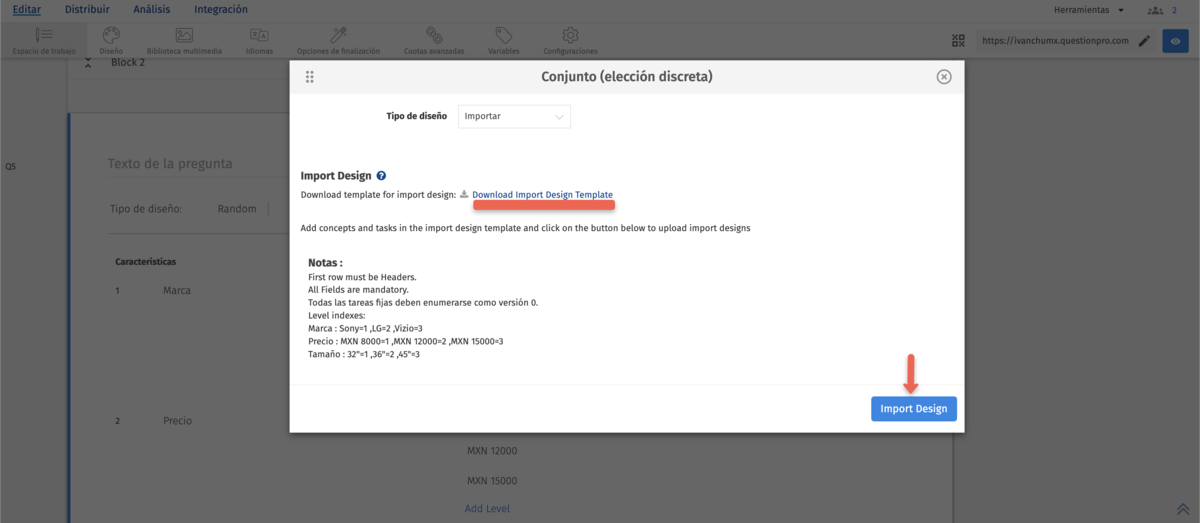Switch to the Integración tab
The width and height of the screenshot is (1200, 523).
pos(221,10)
